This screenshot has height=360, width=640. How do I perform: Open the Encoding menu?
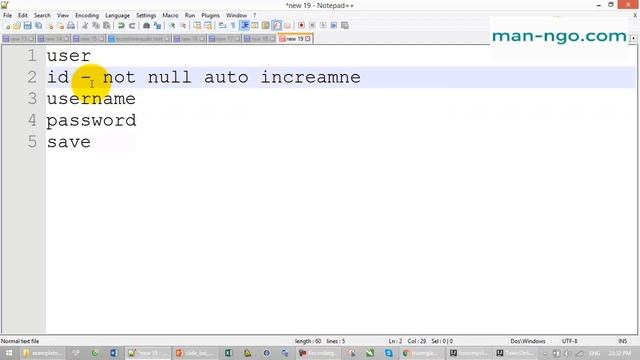click(x=87, y=16)
